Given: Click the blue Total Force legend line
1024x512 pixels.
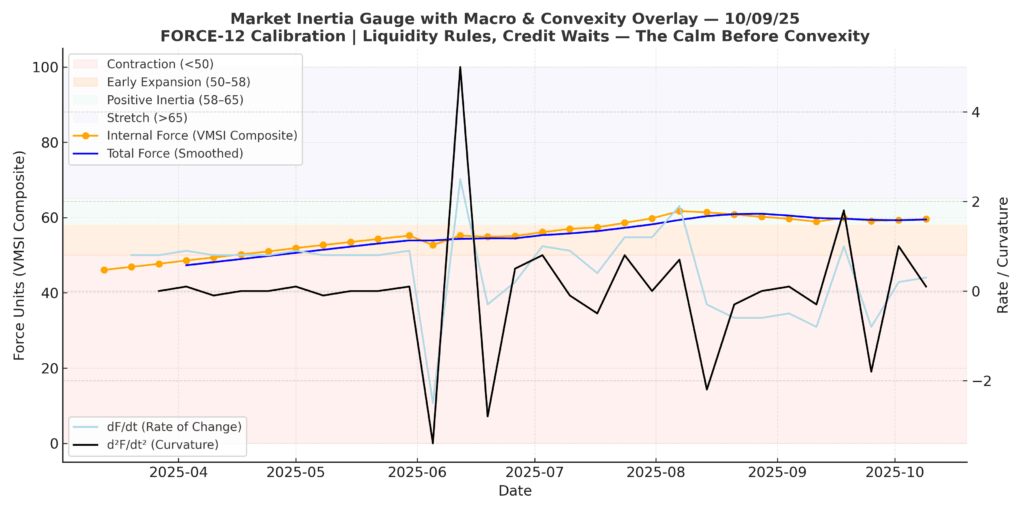Looking at the screenshot, I should (85, 153).
